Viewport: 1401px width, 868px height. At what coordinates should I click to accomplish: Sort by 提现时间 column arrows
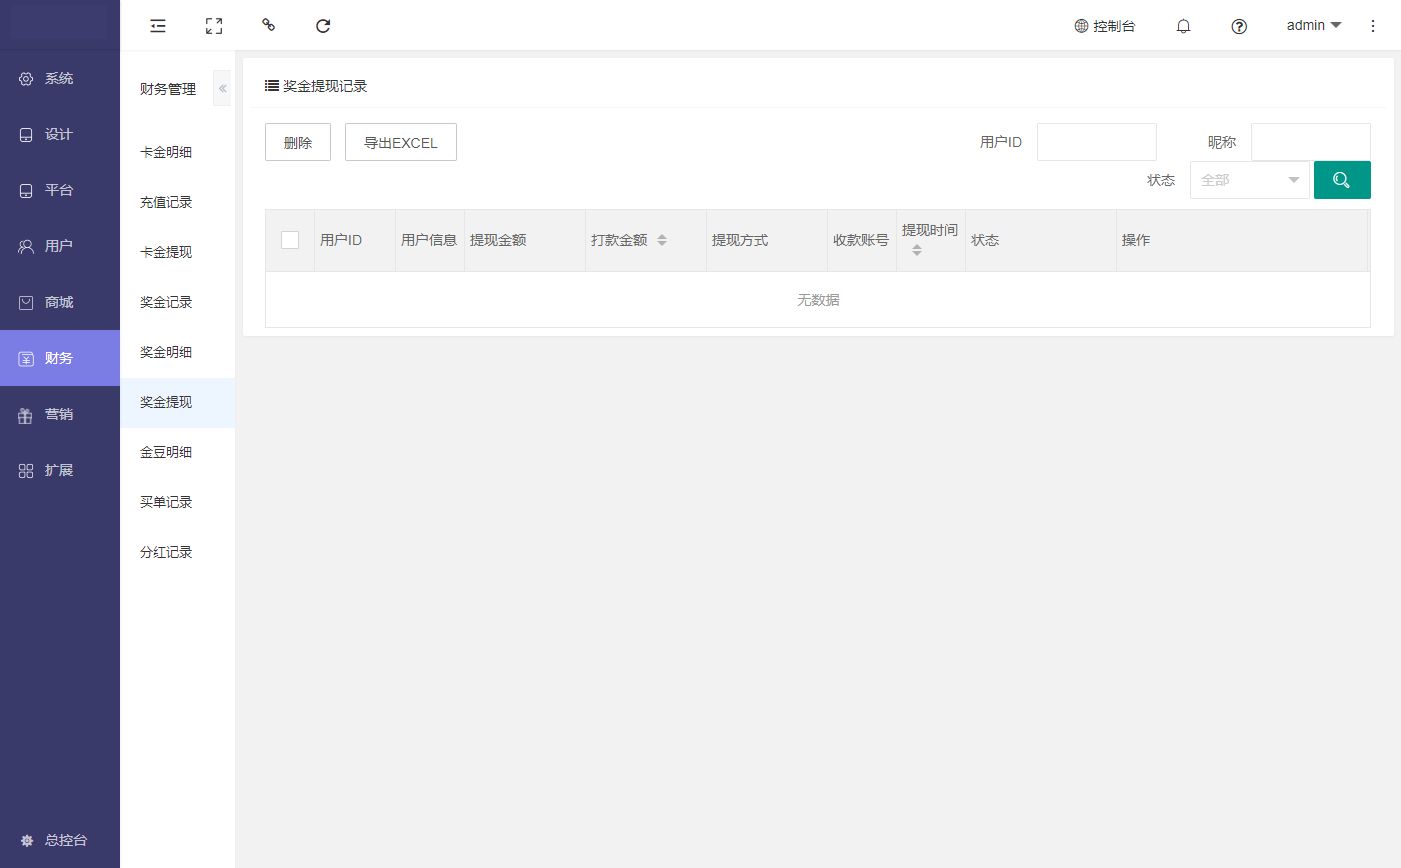pos(917,250)
